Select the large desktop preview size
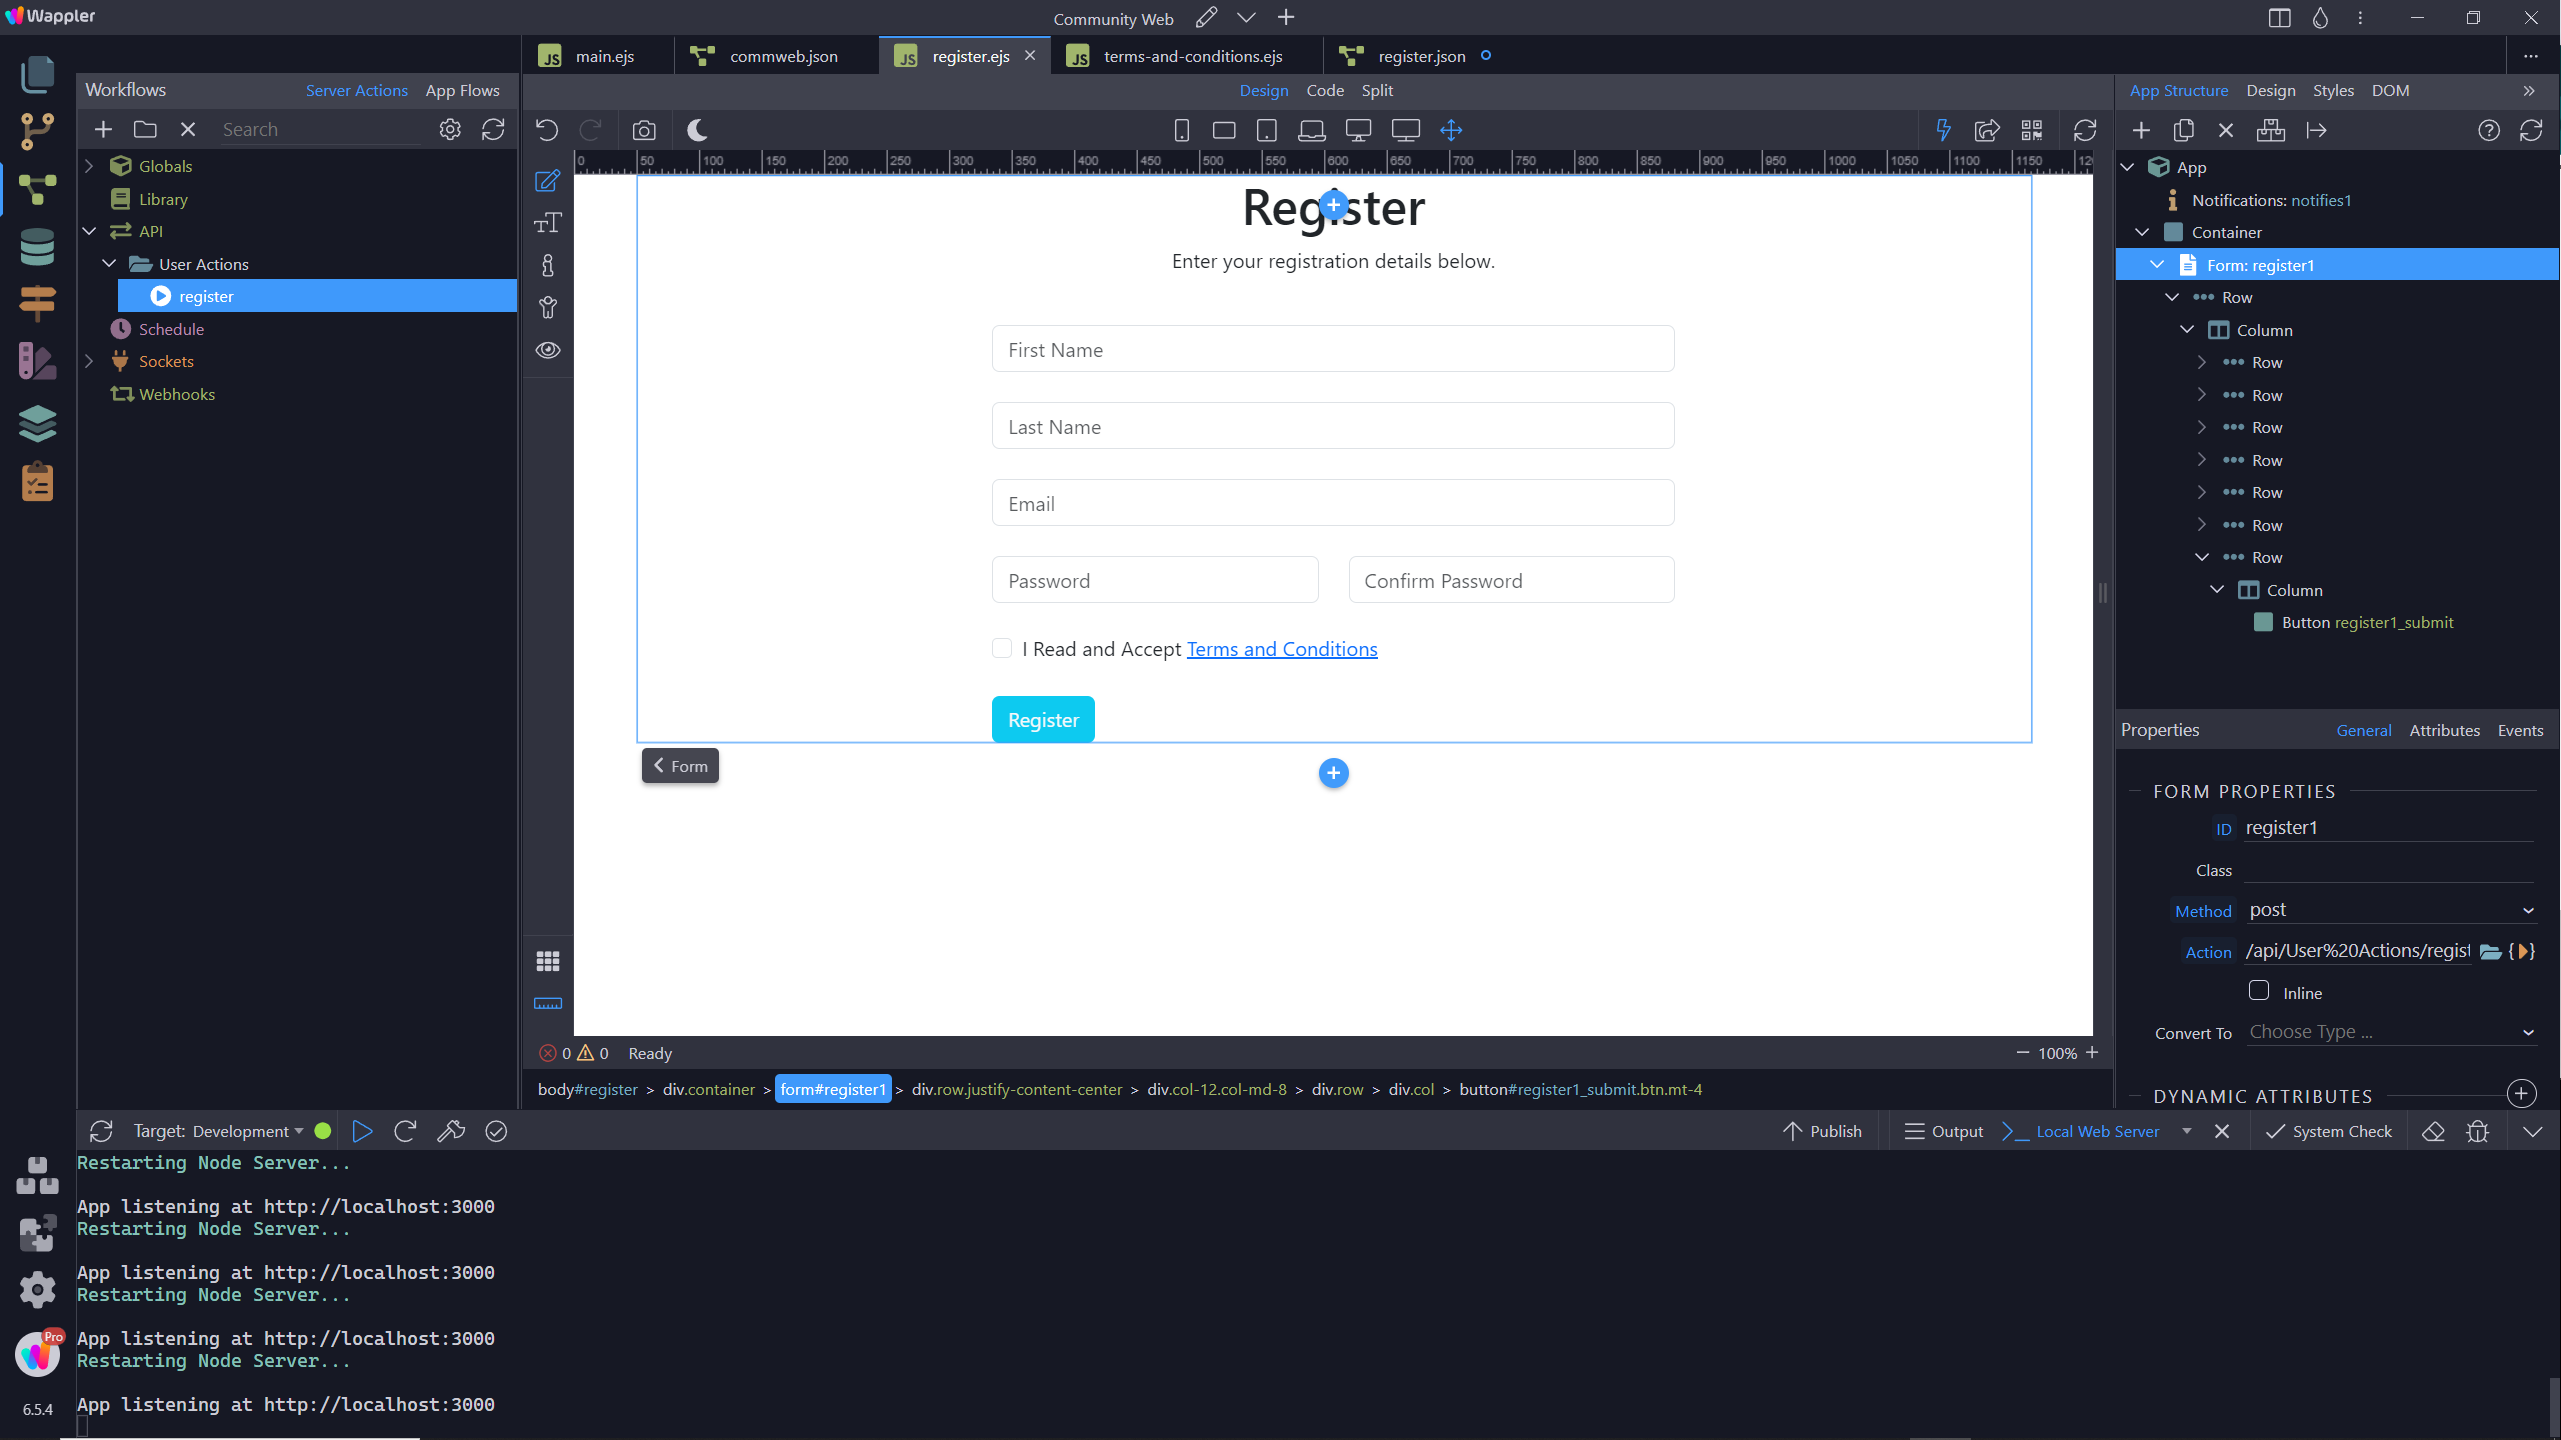The image size is (2561, 1440). 1406,130
